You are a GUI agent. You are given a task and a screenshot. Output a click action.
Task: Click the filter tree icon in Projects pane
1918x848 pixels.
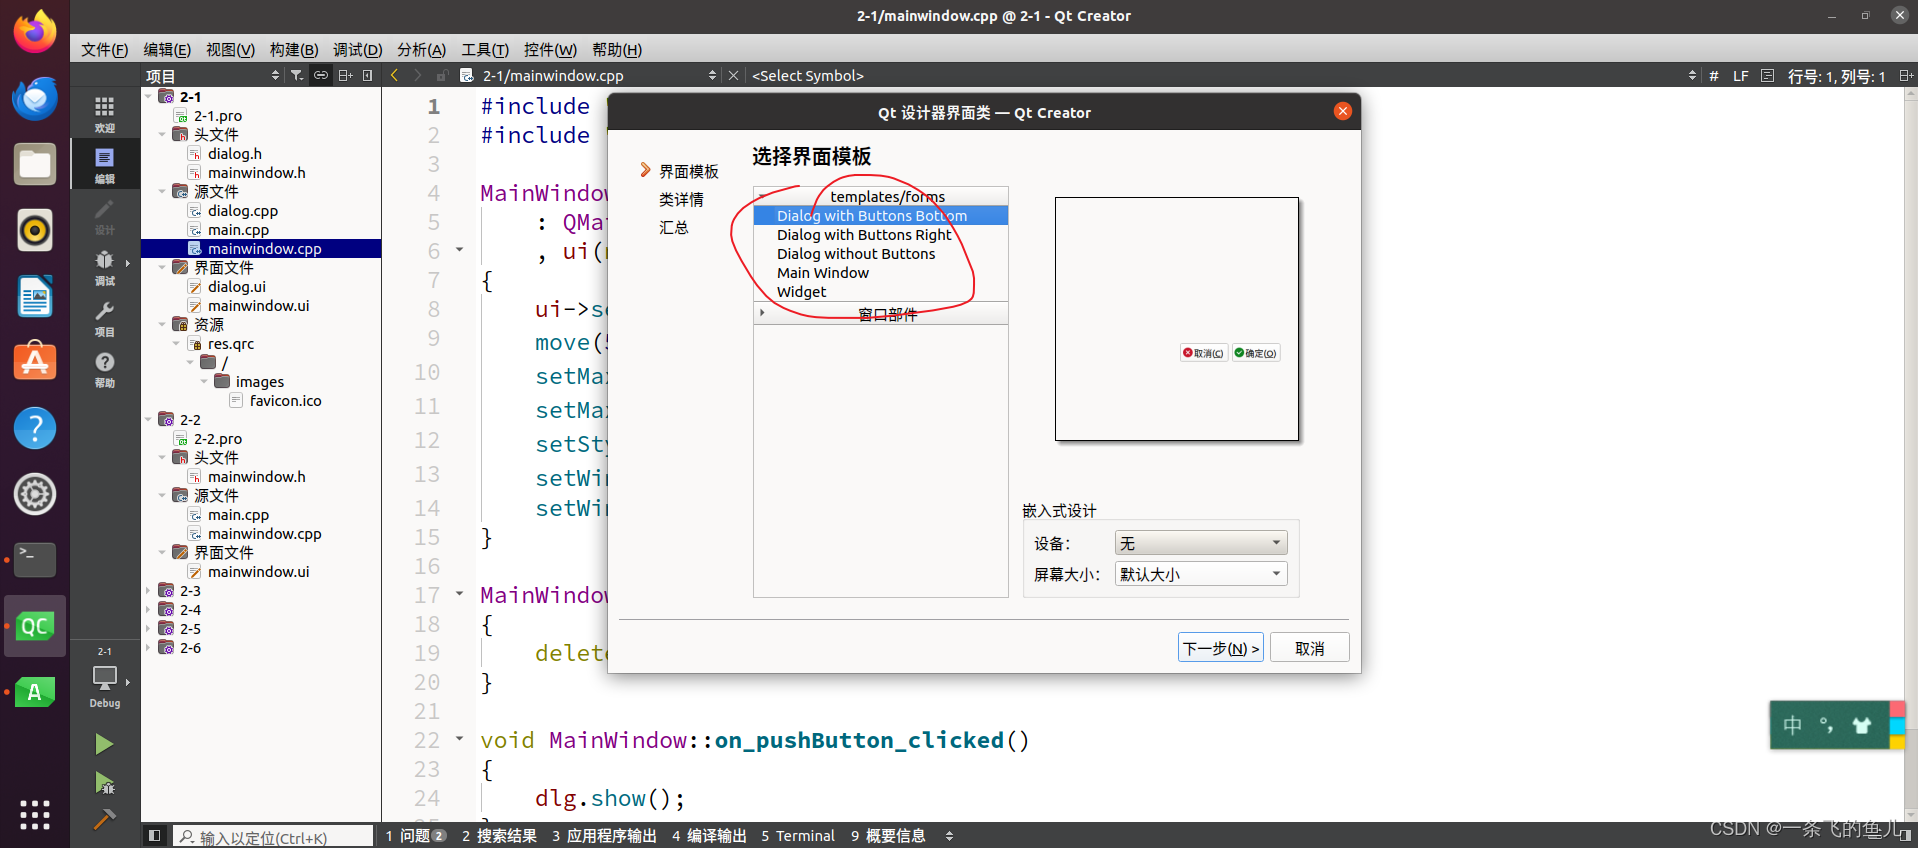click(297, 75)
